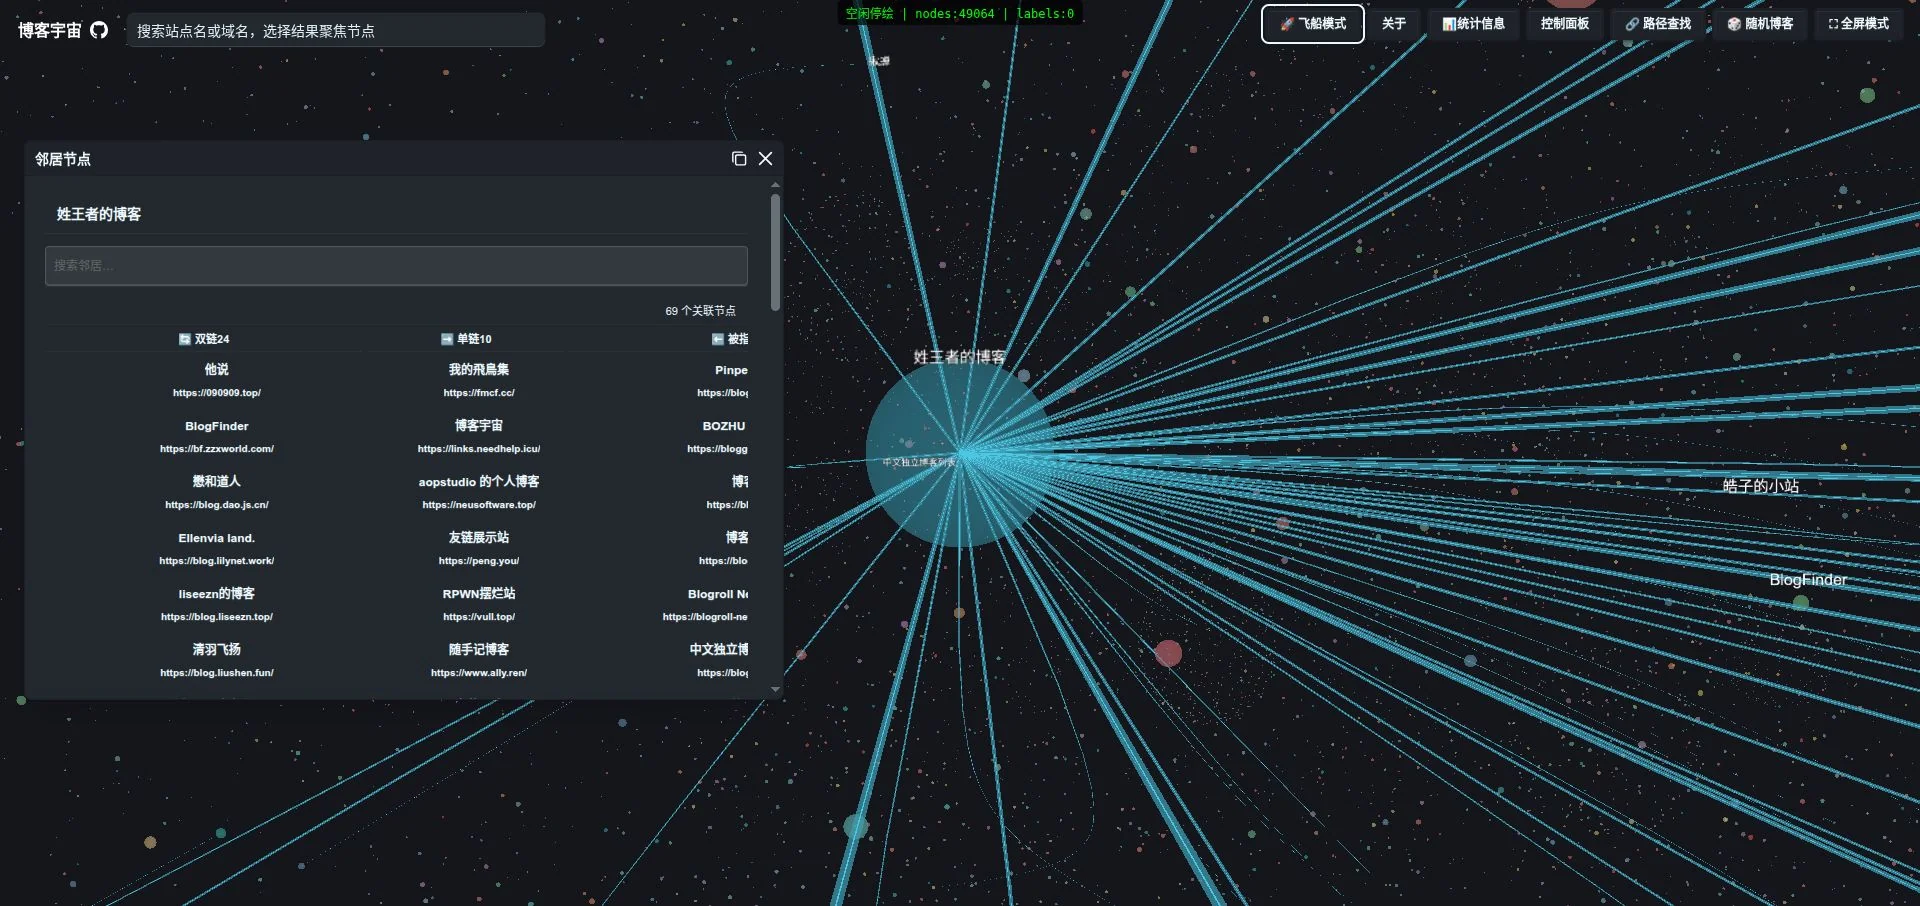Click the top site search box
The width and height of the screenshot is (1920, 906).
point(335,31)
